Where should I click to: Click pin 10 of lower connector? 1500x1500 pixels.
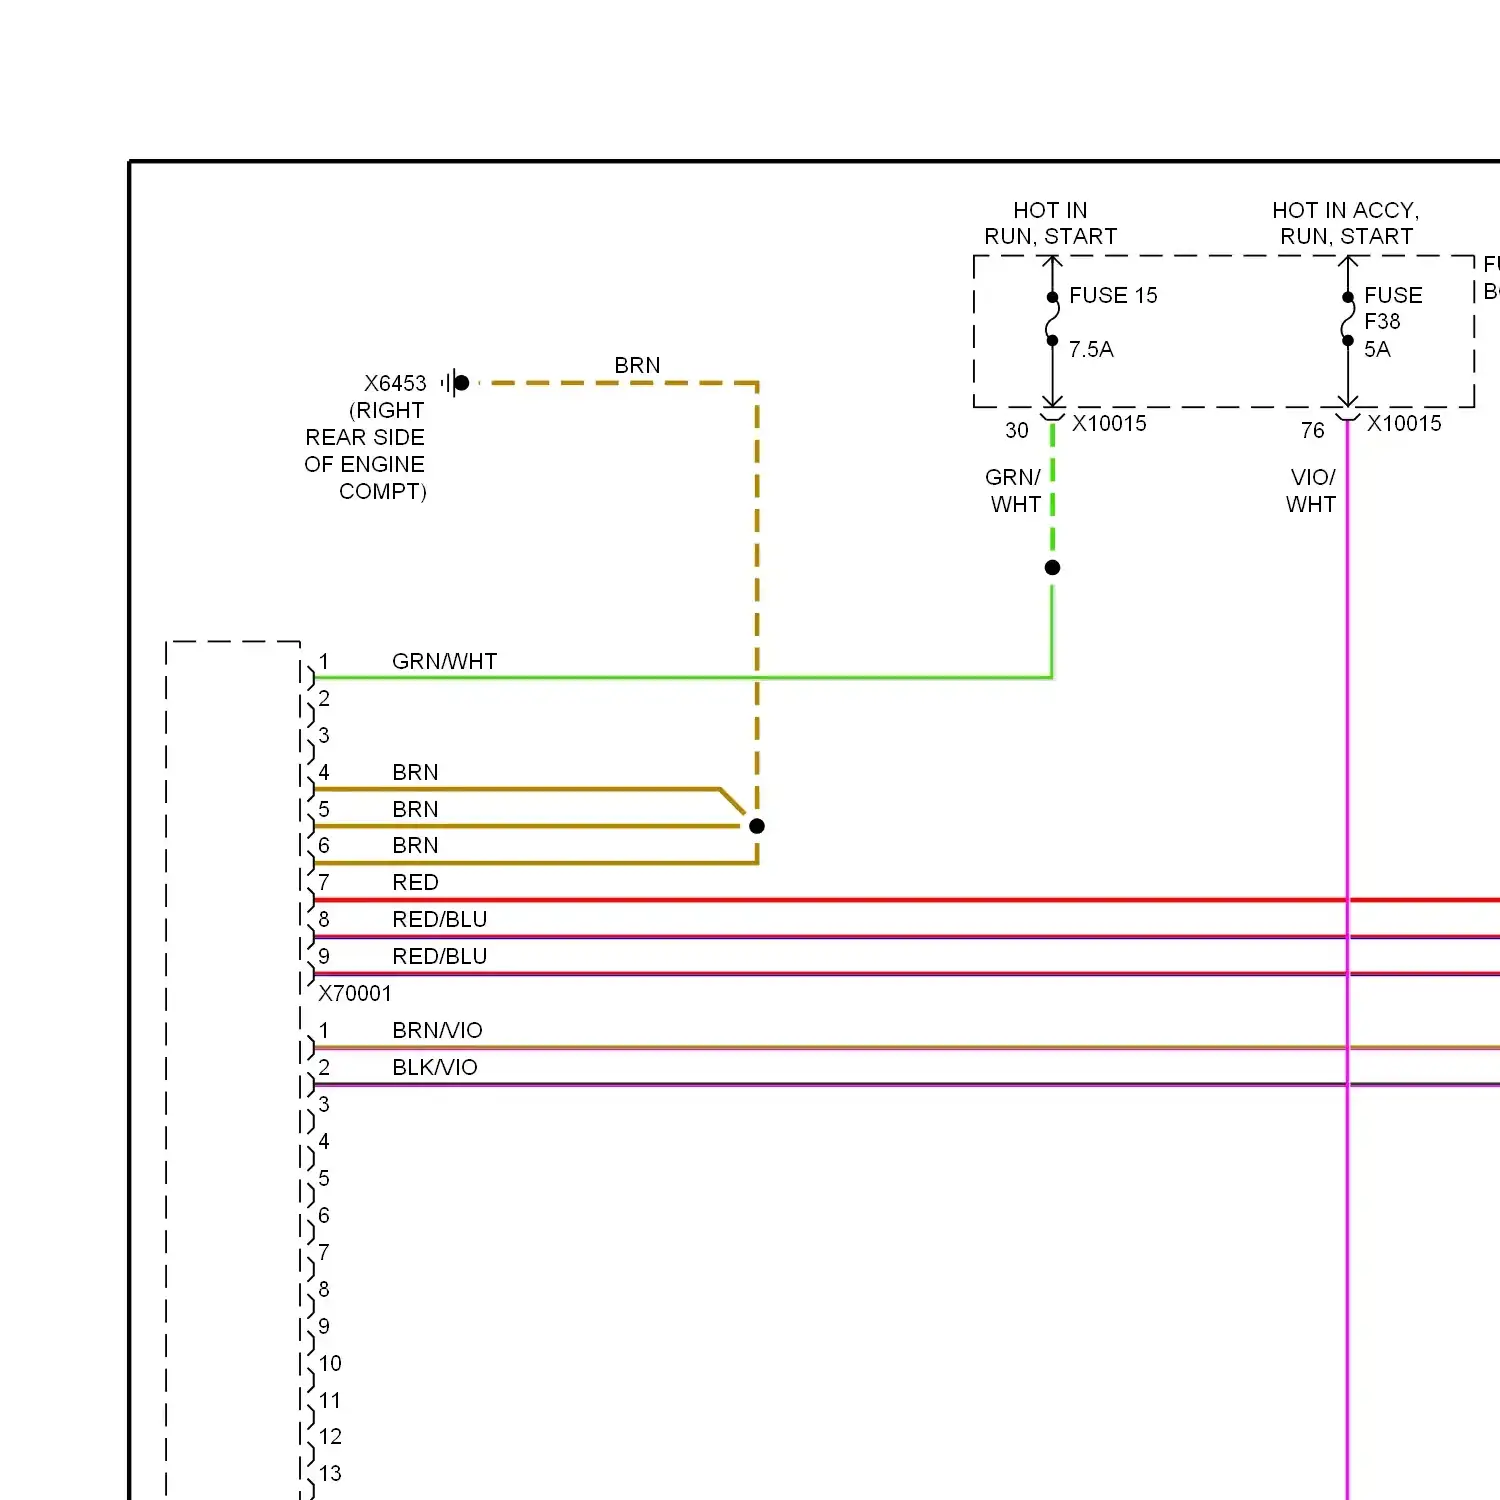330,1363
